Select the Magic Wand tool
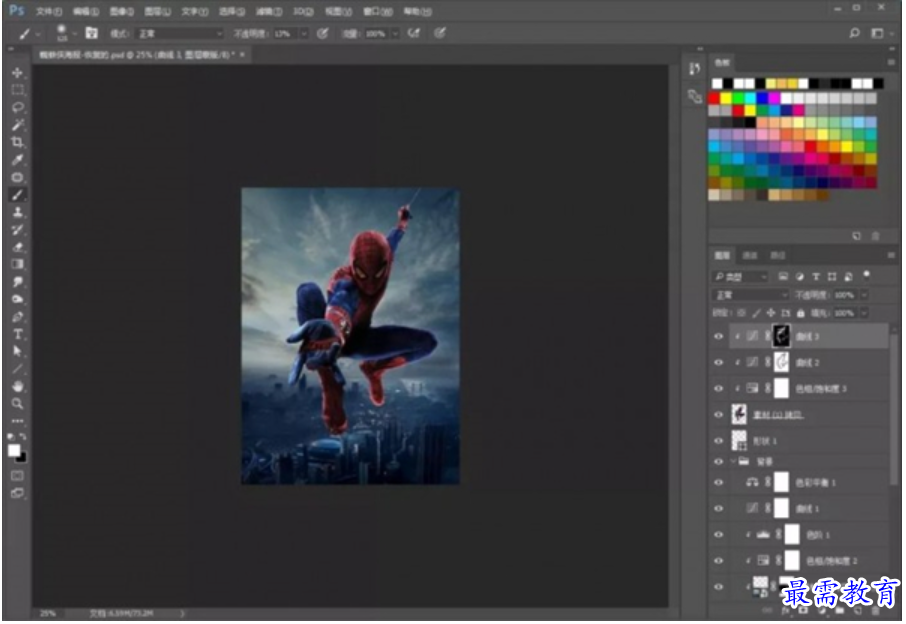906x624 pixels. pos(17,125)
